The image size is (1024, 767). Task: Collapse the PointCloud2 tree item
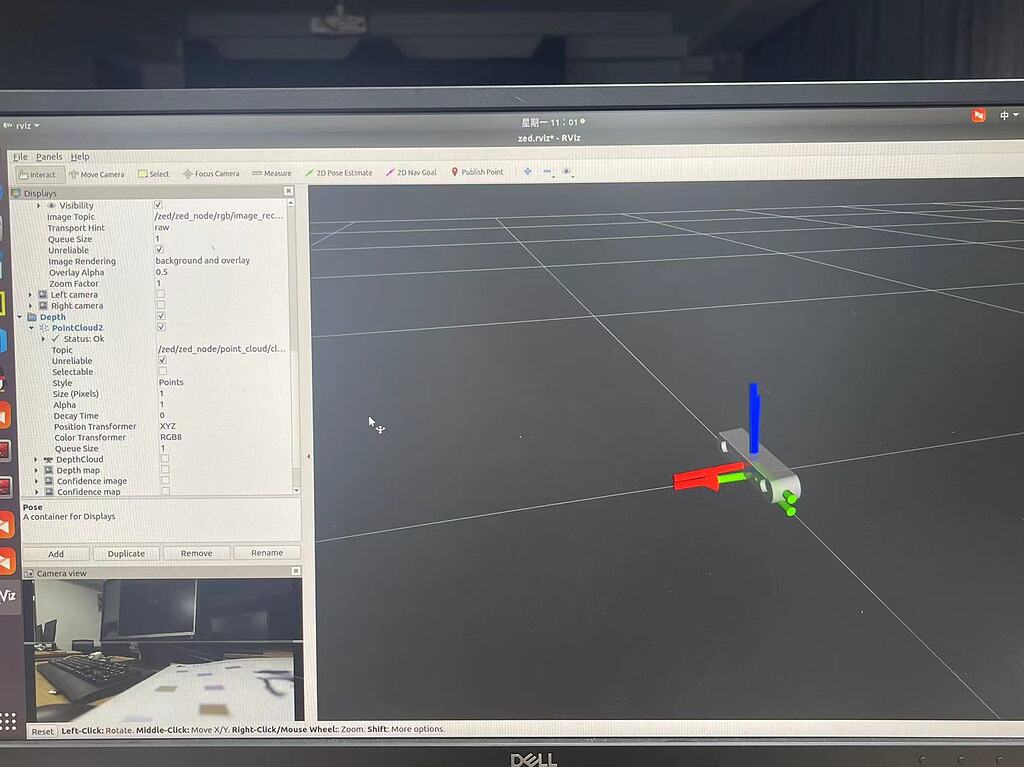pyautogui.click(x=31, y=327)
